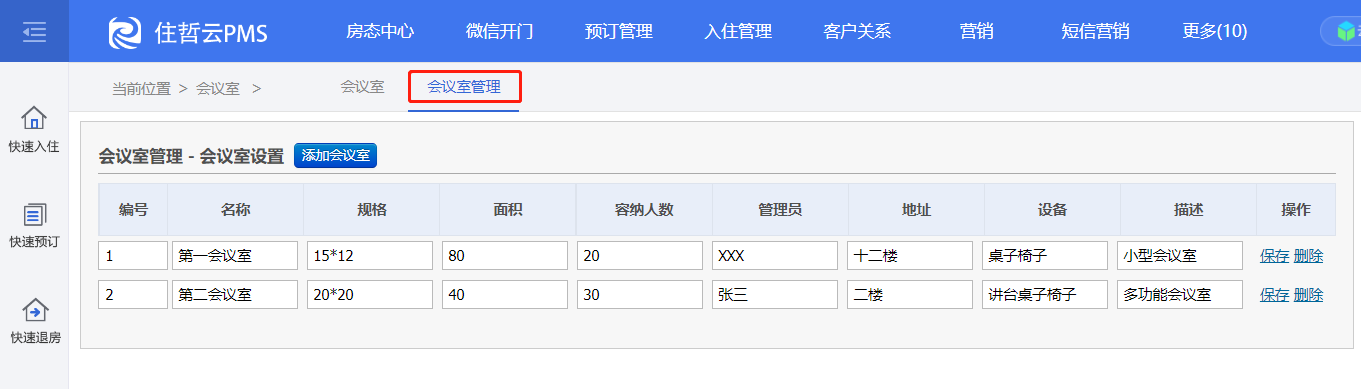1361x389 pixels.
Task: Edit the 编号 field containing 1
Action: [x=133, y=256]
